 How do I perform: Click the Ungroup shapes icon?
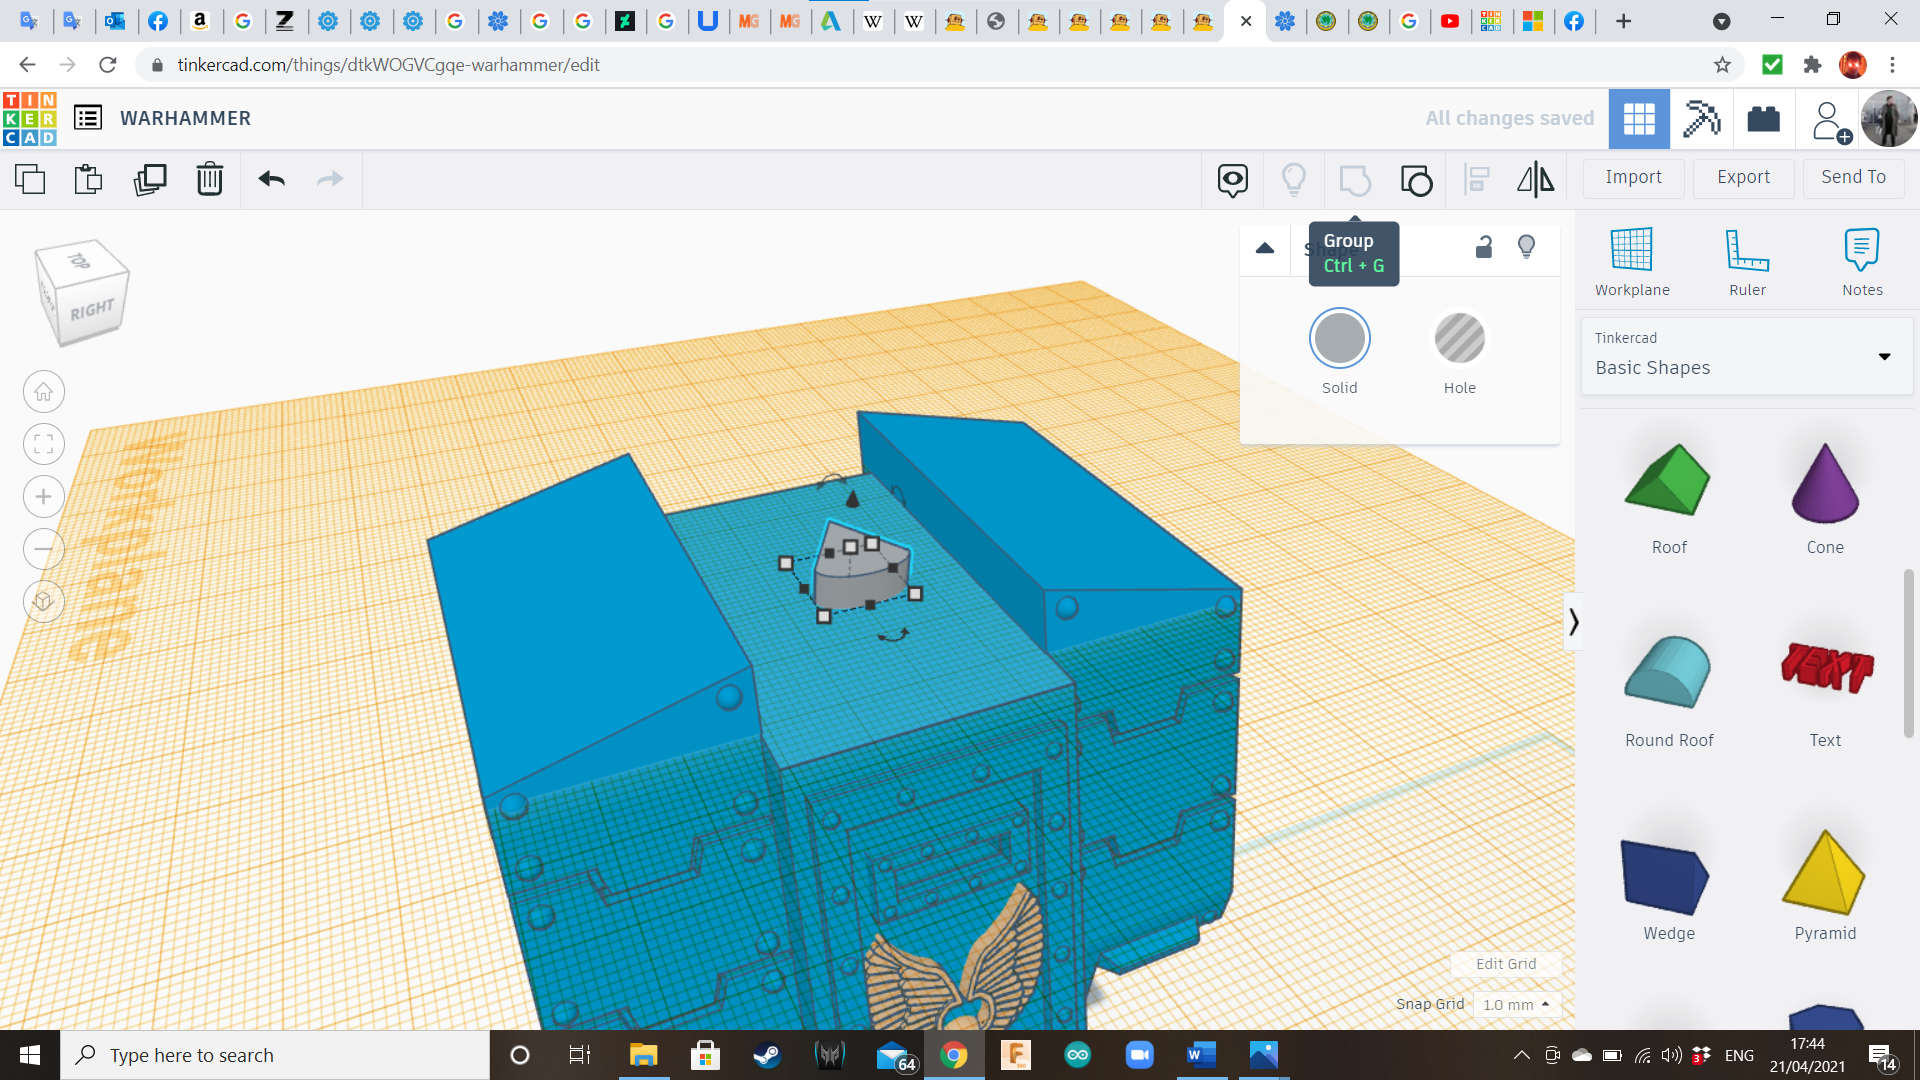click(1416, 180)
